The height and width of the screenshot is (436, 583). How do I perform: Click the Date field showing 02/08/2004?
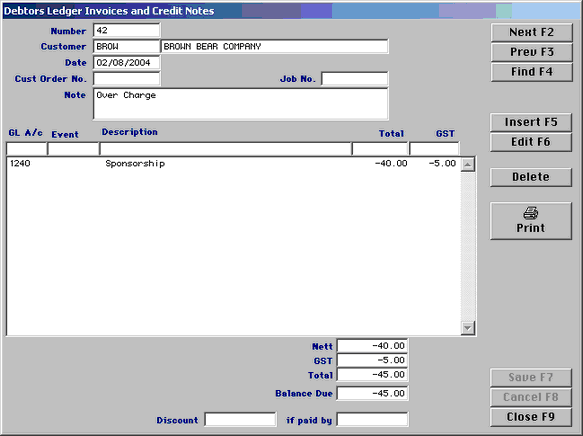[x=126, y=62]
